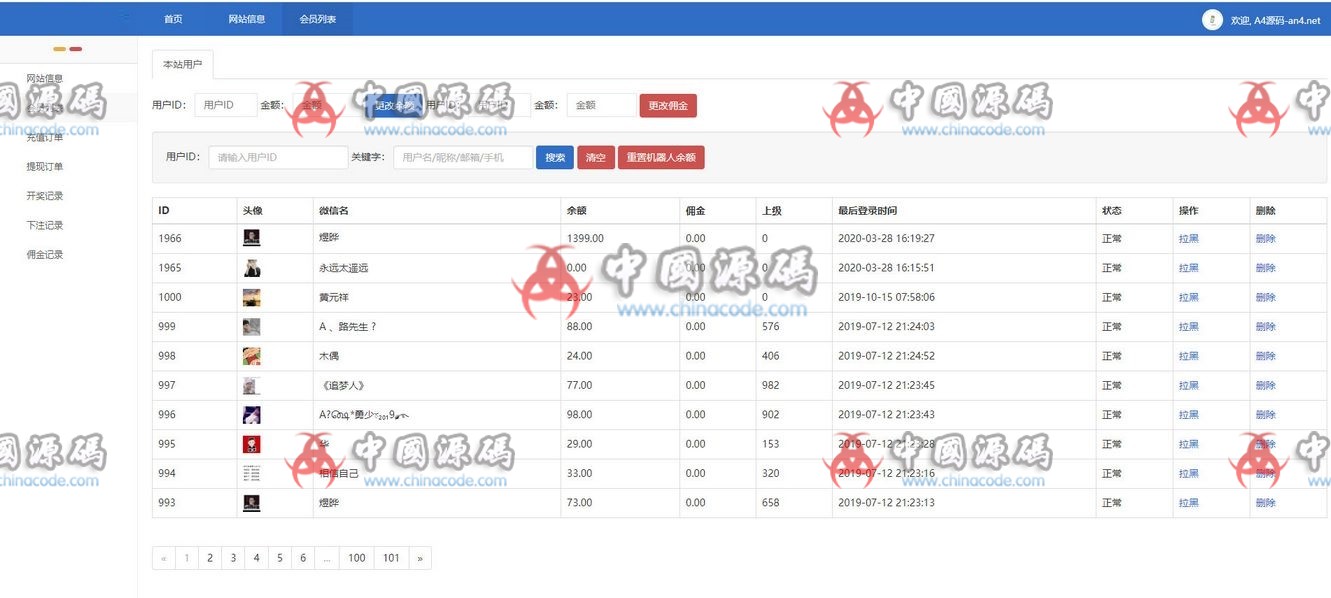
Task: Click the » next page arrow
Action: tap(420, 558)
